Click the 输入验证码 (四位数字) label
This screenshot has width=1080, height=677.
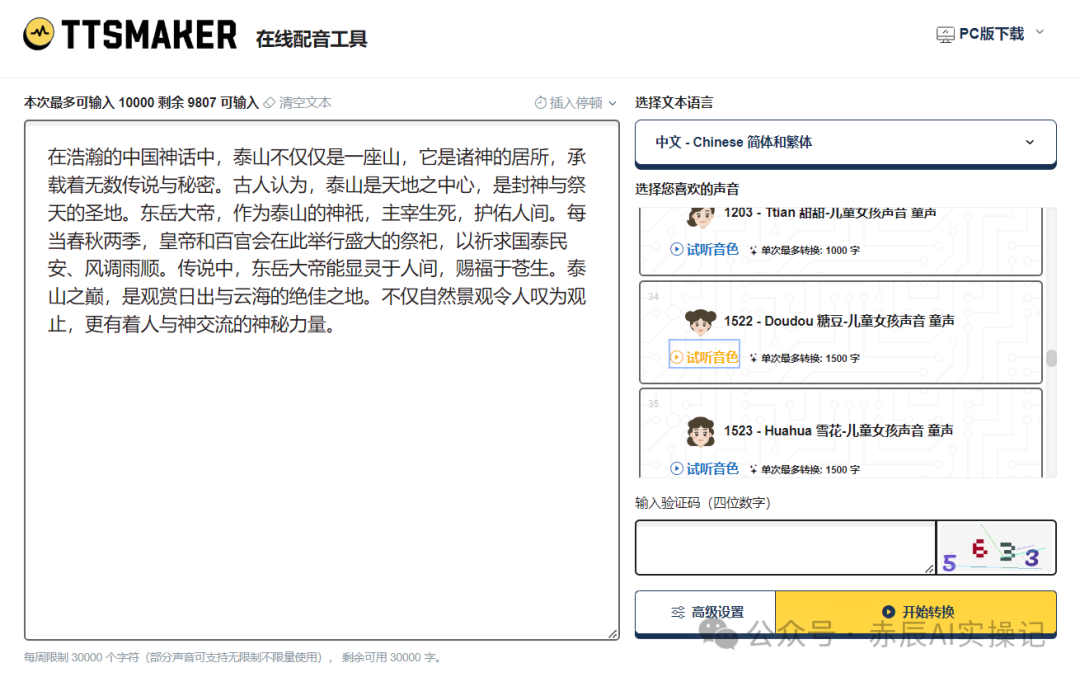(x=703, y=503)
